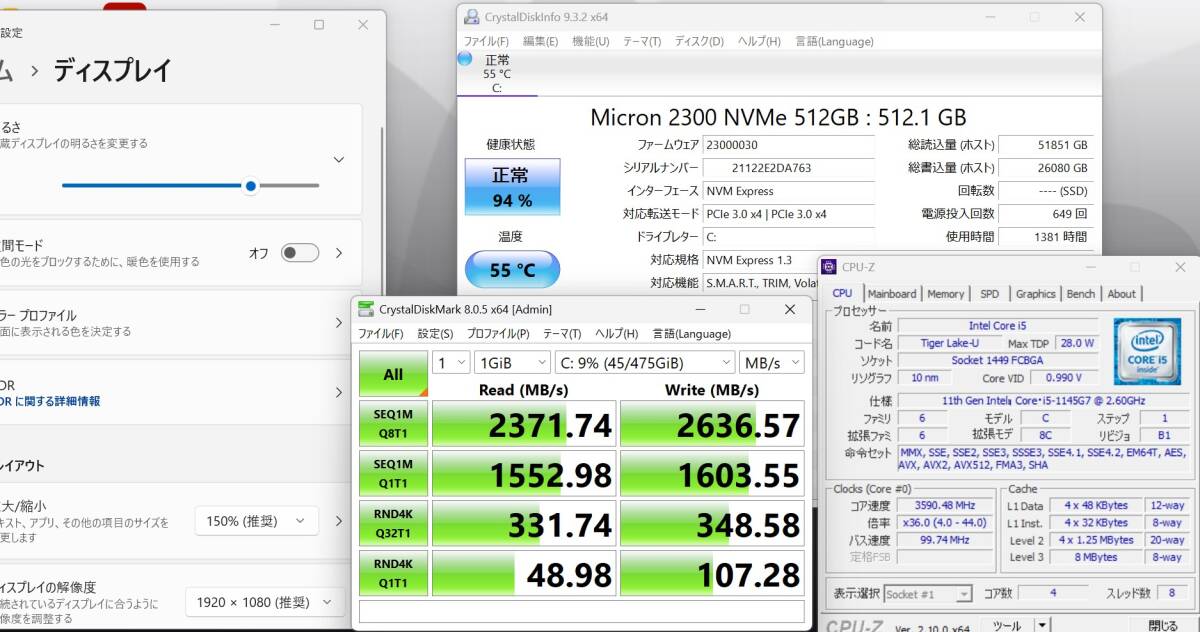Run RND4K Q32T1 benchmark
1200x632 pixels.
click(393, 523)
